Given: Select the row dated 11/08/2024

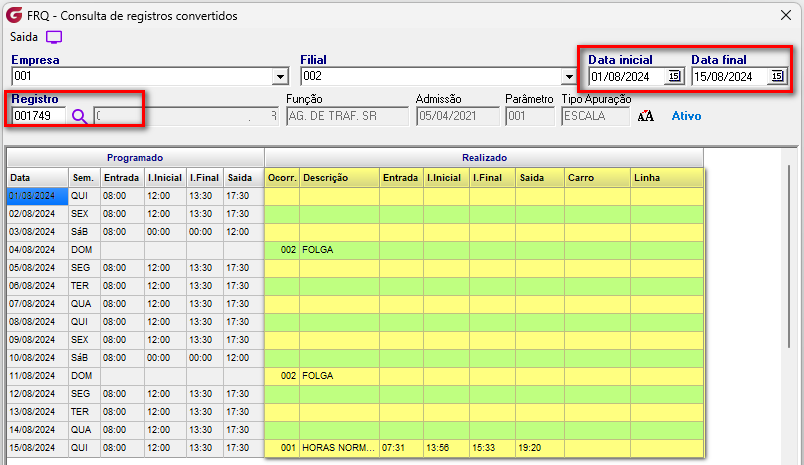Looking at the screenshot, I should [x=355, y=376].
